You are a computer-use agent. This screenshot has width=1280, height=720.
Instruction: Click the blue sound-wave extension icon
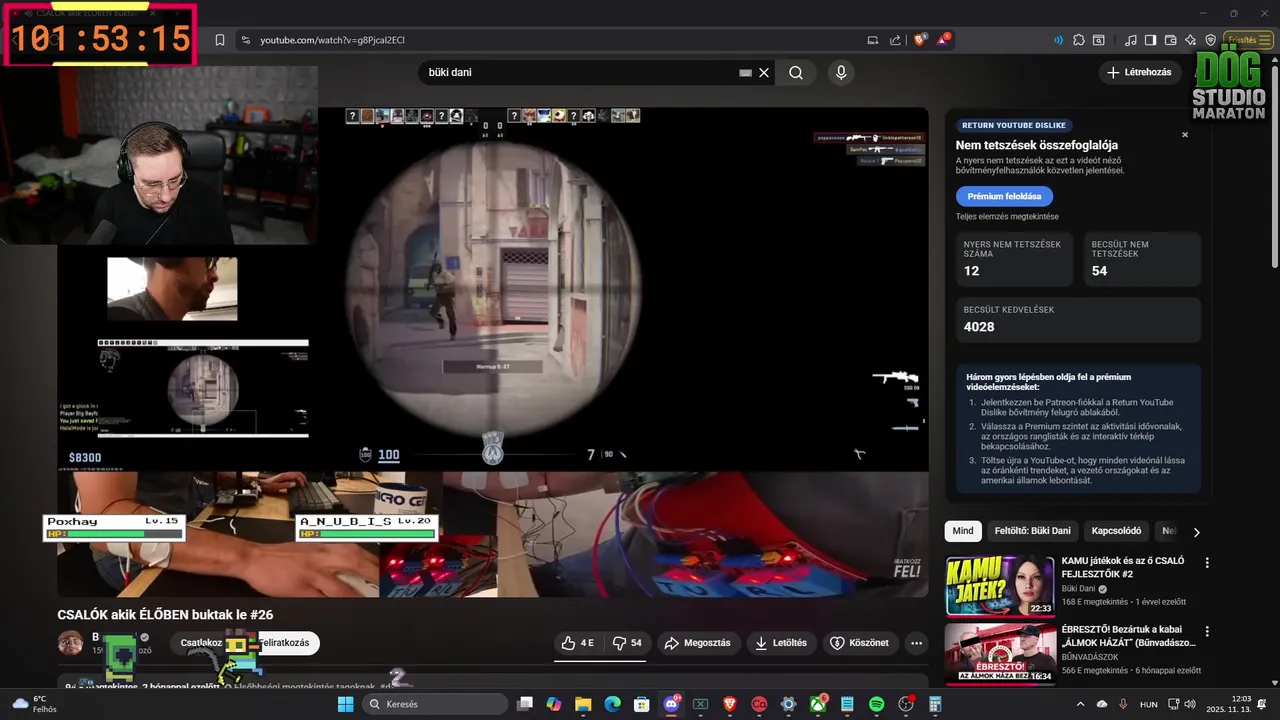(x=1058, y=40)
